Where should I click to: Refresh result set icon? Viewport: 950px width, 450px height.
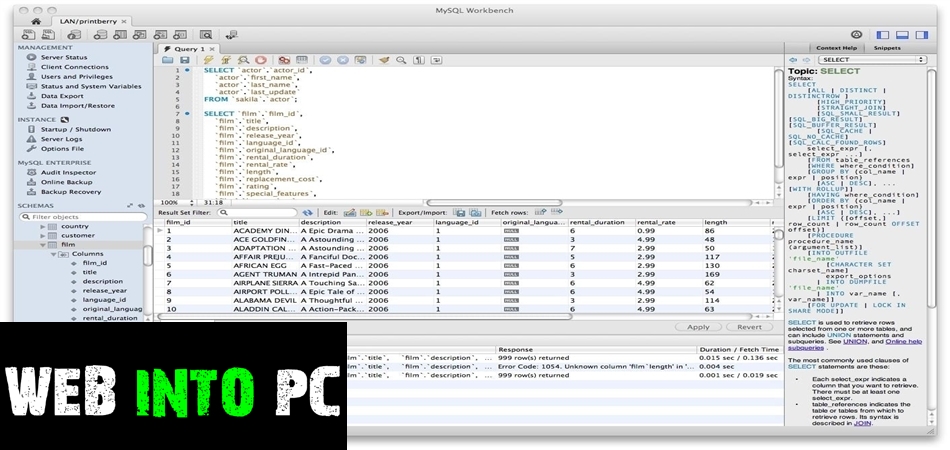pyautogui.click(x=308, y=213)
